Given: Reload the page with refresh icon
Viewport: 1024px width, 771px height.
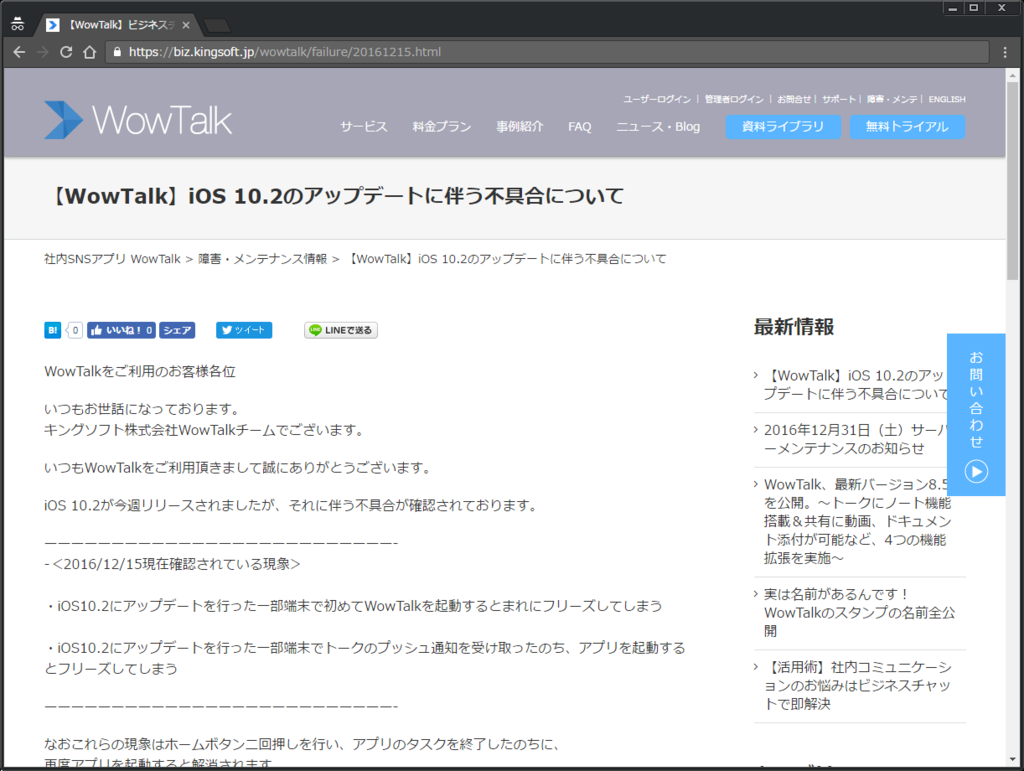Looking at the screenshot, I should point(66,52).
